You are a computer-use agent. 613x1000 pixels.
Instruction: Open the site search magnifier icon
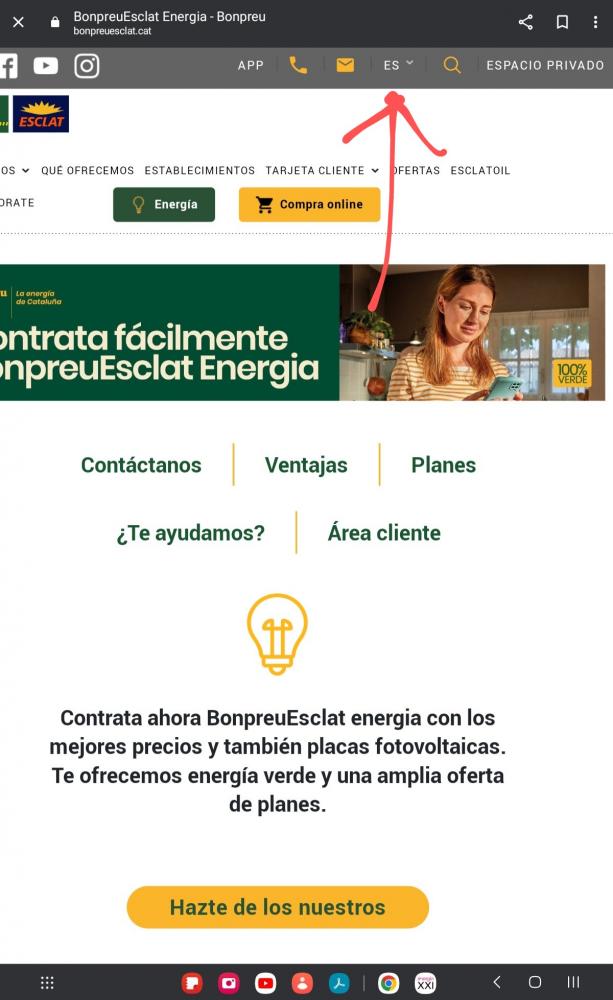pyautogui.click(x=452, y=65)
